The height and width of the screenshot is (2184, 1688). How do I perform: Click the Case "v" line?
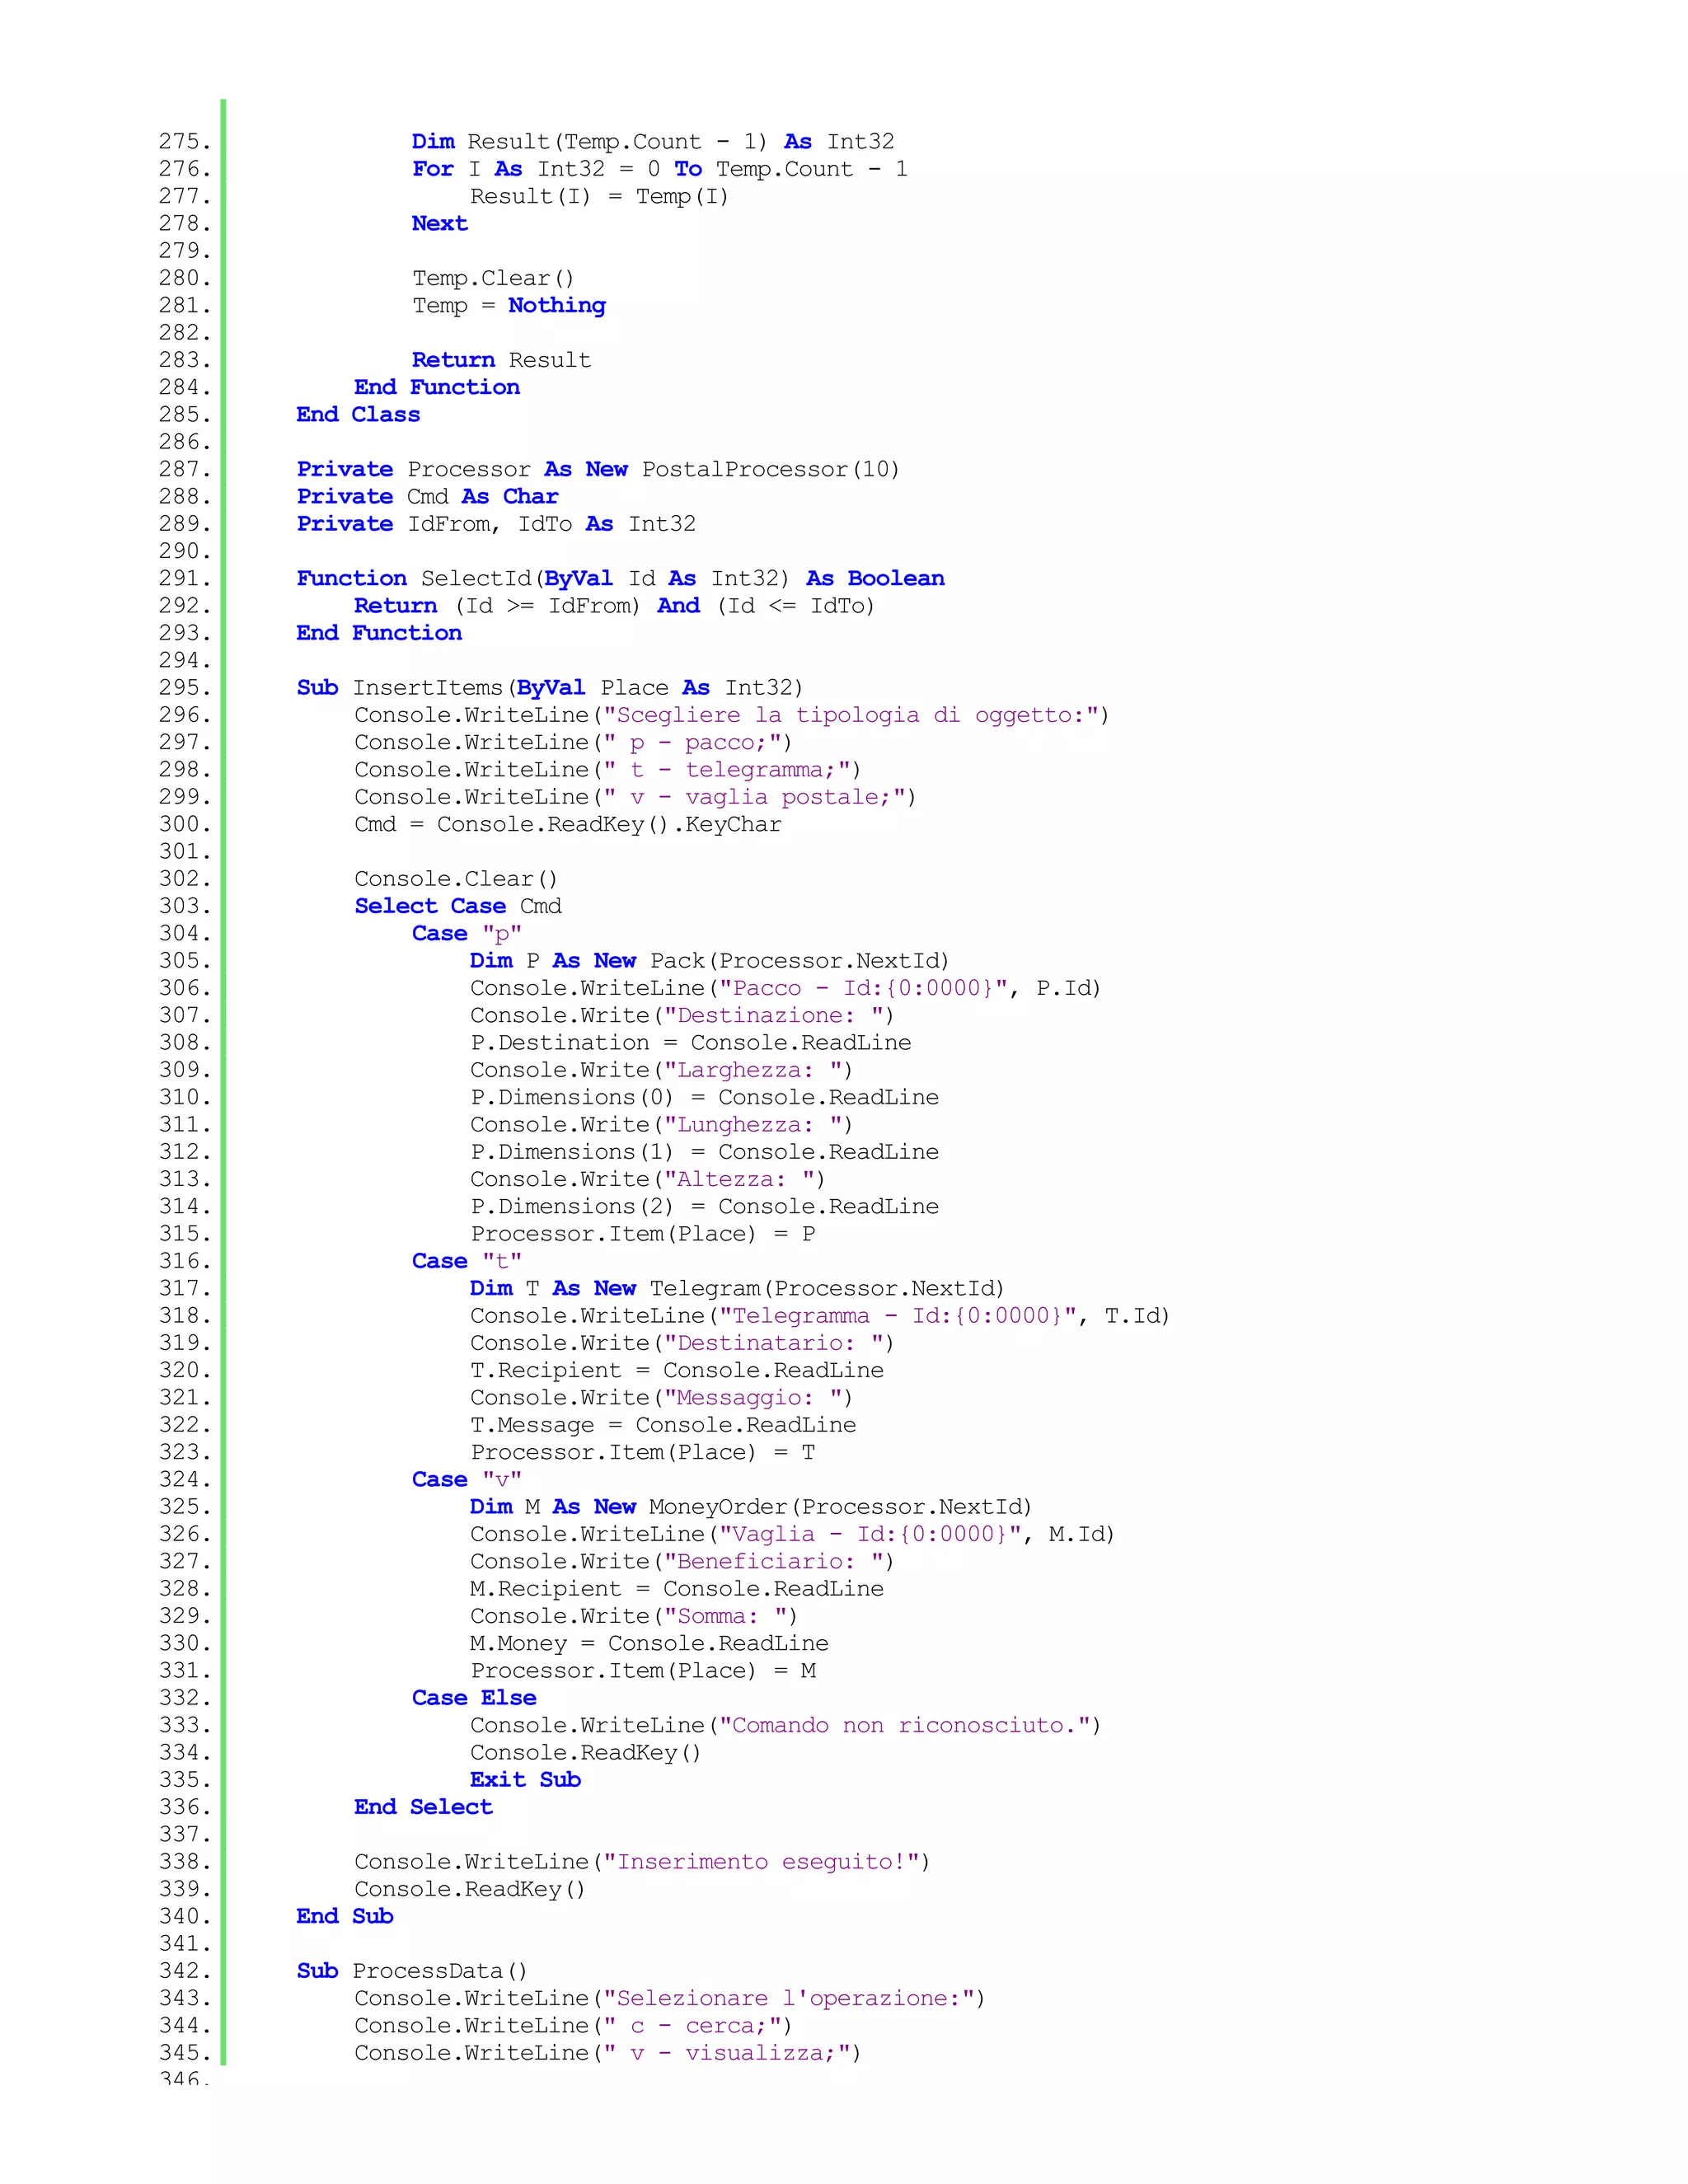pos(466,1479)
